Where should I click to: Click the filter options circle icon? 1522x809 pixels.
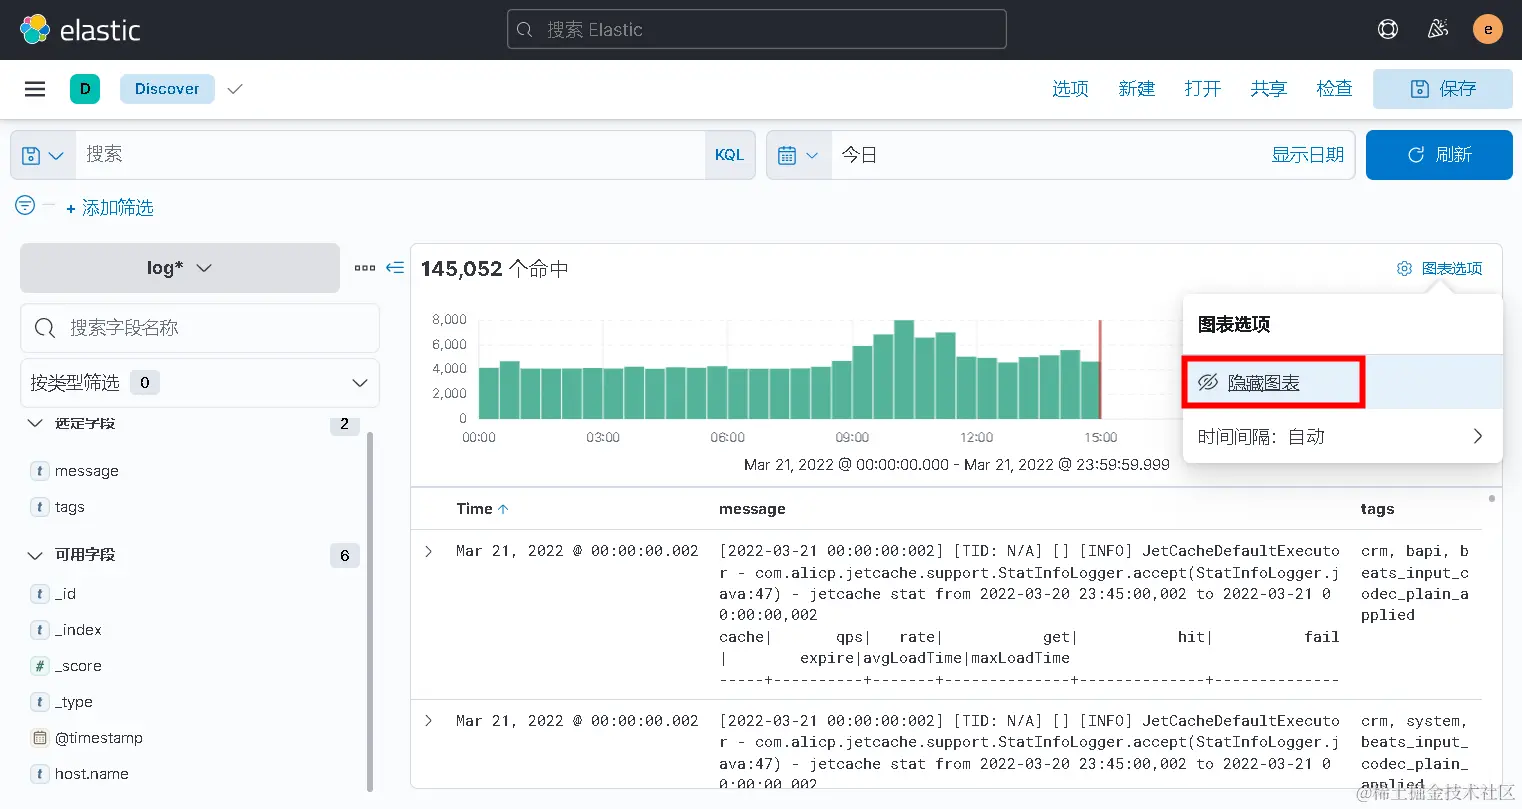tap(25, 205)
